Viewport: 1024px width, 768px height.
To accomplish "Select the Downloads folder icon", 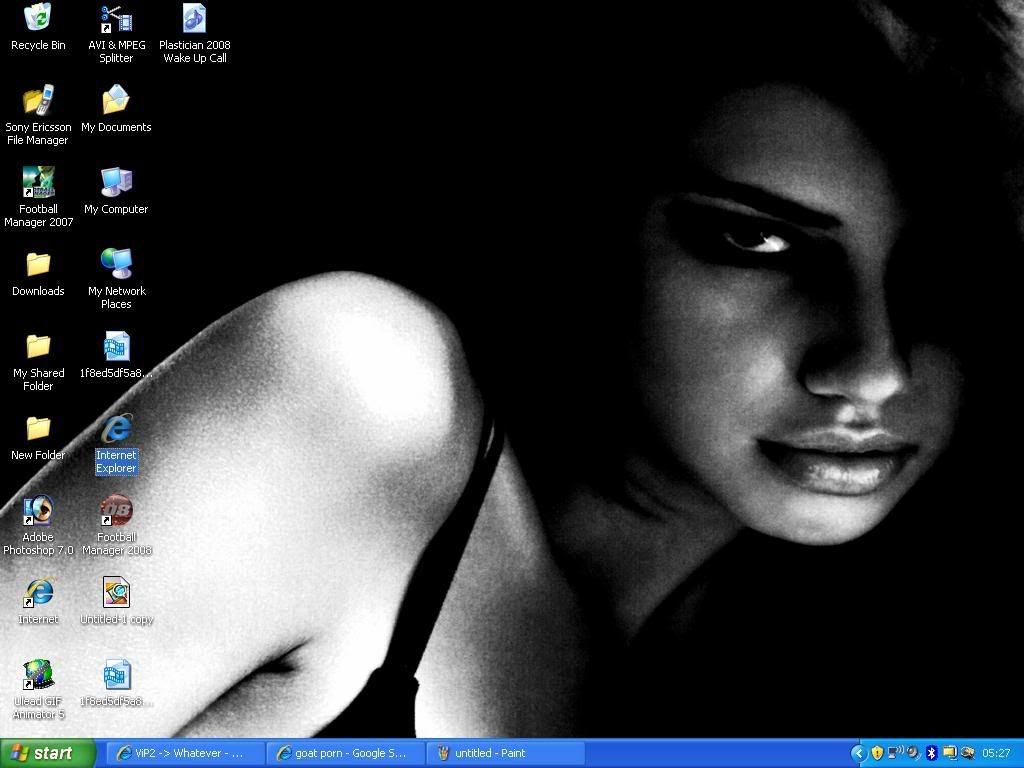I will 38,273.
